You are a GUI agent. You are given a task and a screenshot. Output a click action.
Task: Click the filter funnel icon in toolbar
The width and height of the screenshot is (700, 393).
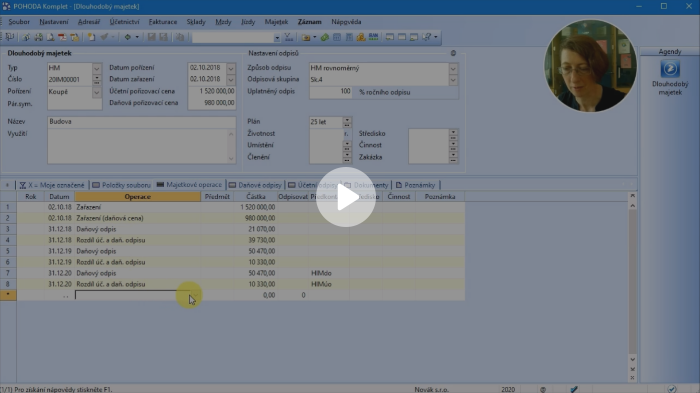pos(288,37)
